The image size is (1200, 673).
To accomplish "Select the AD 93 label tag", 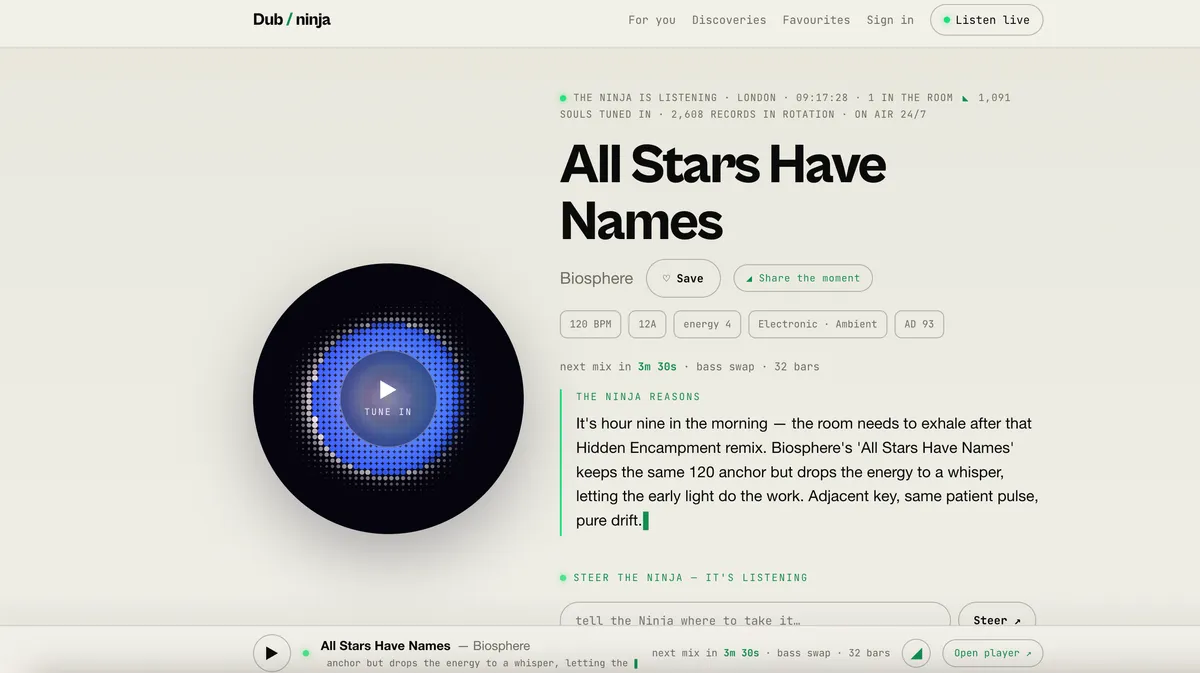I will [x=919, y=324].
